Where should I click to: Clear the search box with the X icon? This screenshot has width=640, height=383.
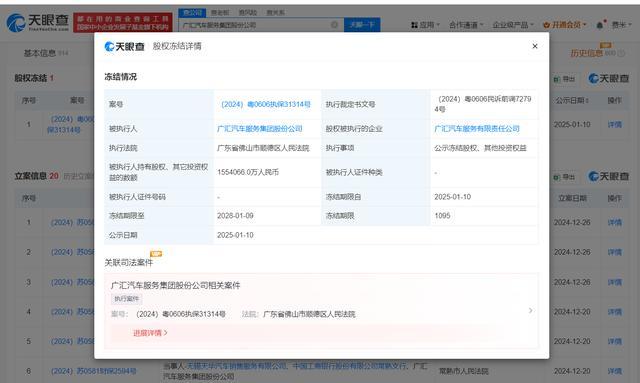tap(334, 25)
